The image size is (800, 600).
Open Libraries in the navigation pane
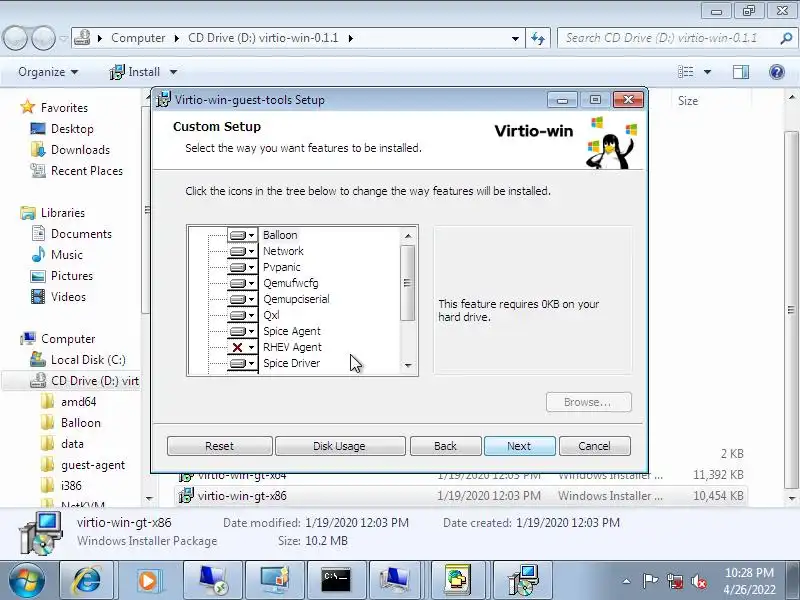(62, 213)
